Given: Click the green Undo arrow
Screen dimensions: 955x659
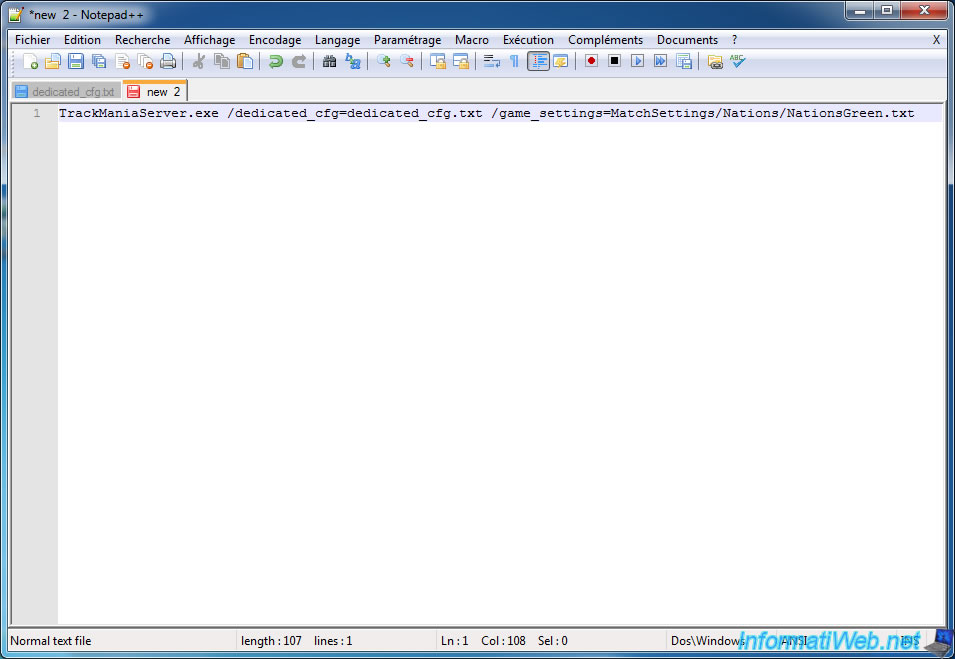Looking at the screenshot, I should point(275,61).
